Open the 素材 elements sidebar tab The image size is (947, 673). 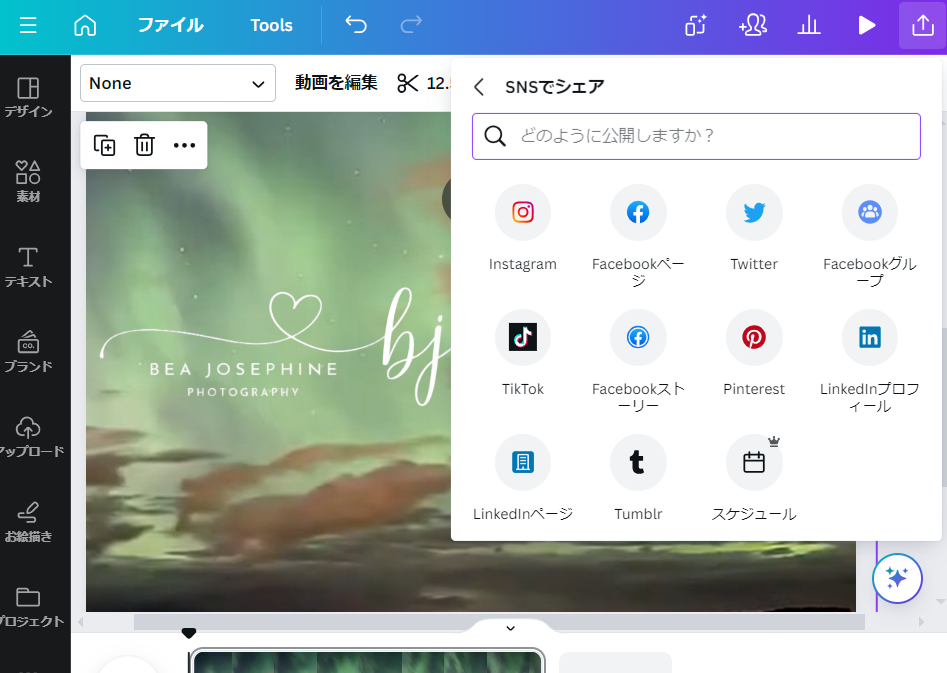pos(28,181)
